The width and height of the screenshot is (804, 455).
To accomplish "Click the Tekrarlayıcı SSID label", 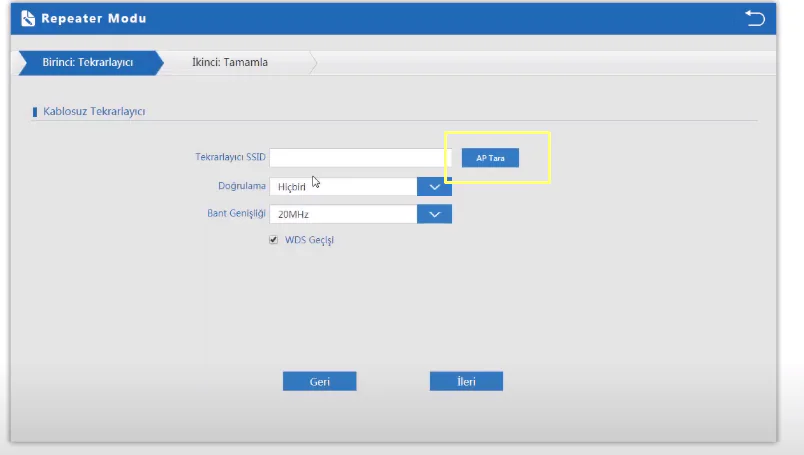I will pyautogui.click(x=229, y=158).
